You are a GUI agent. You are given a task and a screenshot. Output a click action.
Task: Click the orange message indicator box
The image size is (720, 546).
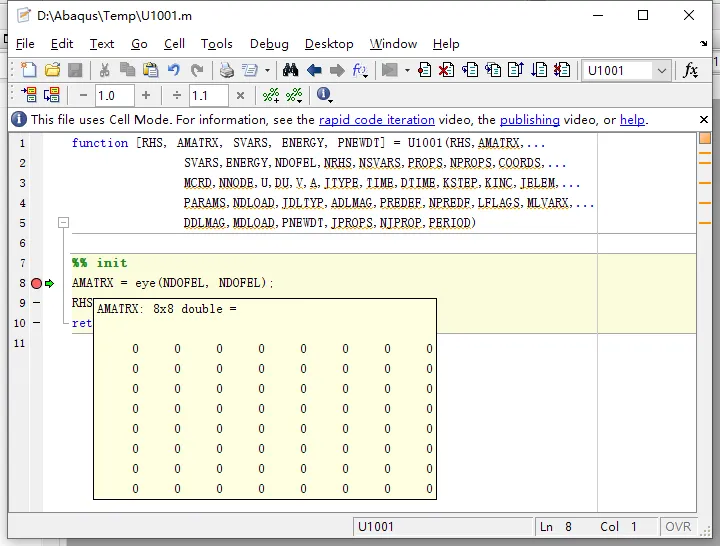tap(705, 138)
